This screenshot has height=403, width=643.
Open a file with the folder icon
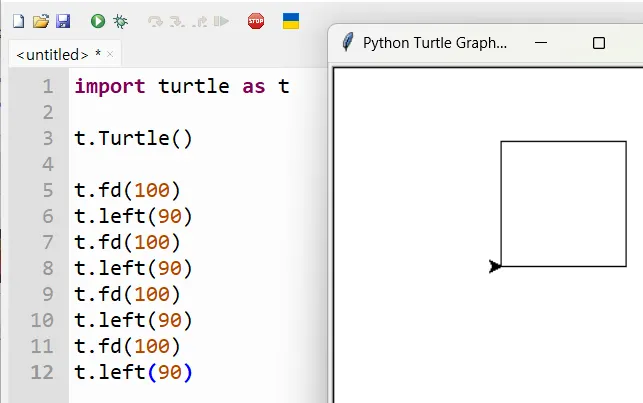click(x=40, y=21)
